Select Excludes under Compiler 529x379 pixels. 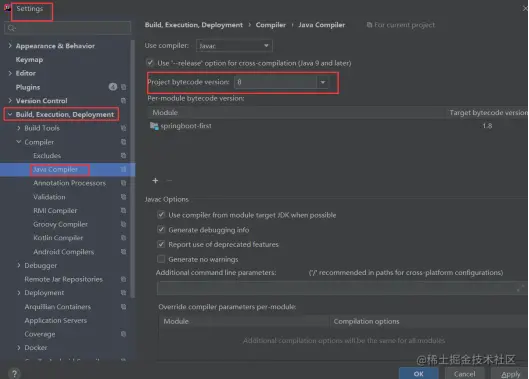click(47, 156)
